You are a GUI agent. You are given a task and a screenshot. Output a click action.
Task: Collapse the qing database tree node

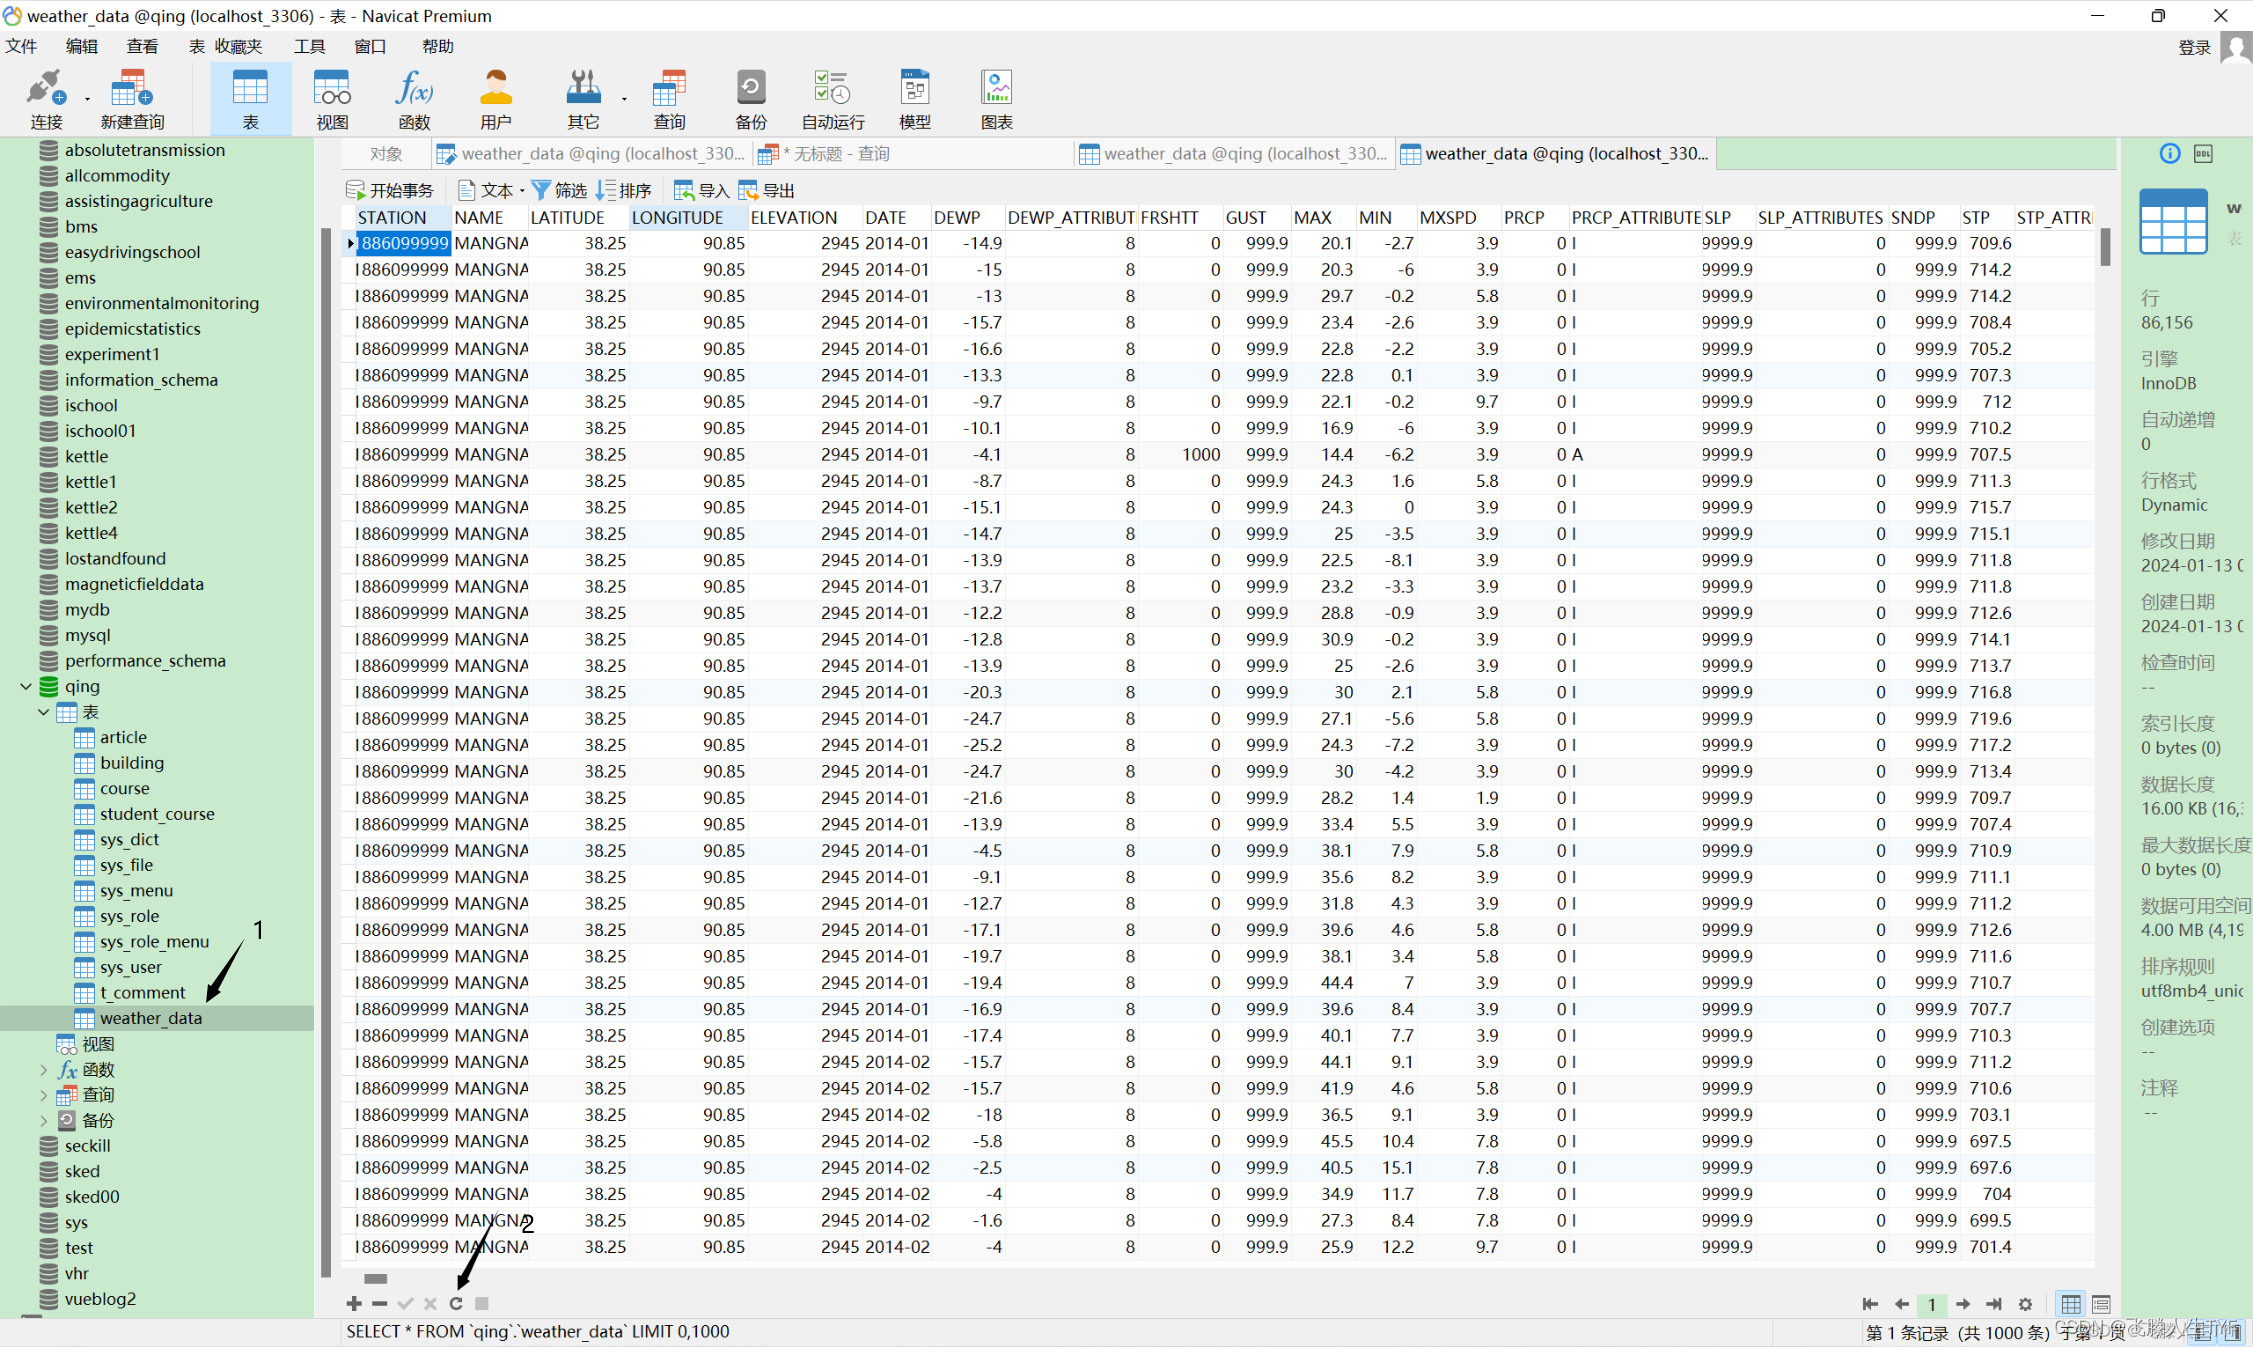(26, 686)
